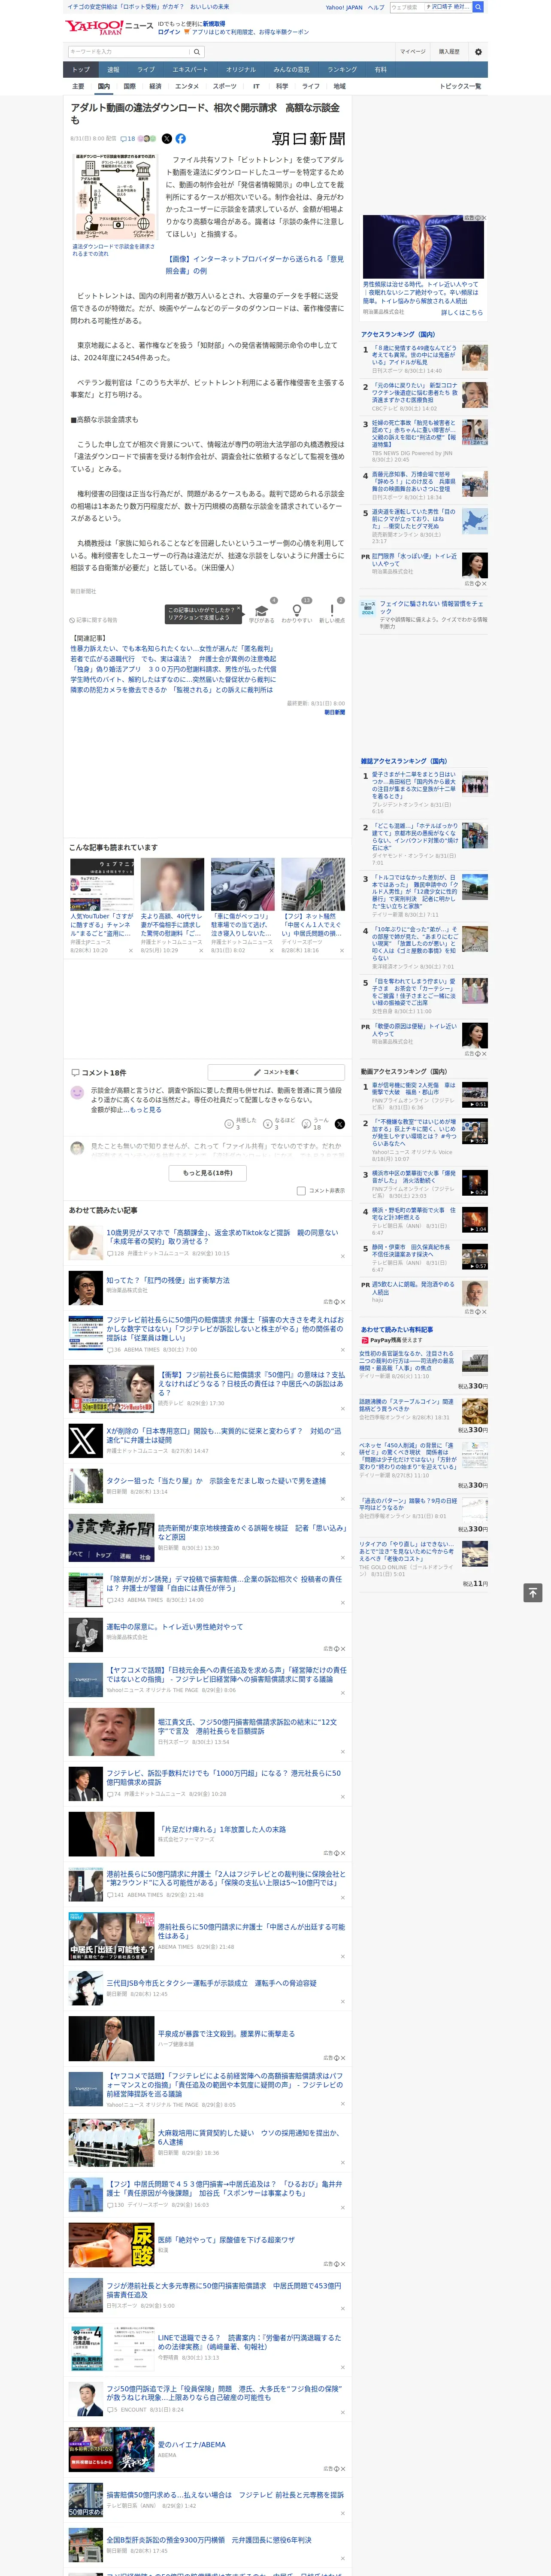
Task: Click the magnifier beside the keyword field
Action: (x=197, y=52)
